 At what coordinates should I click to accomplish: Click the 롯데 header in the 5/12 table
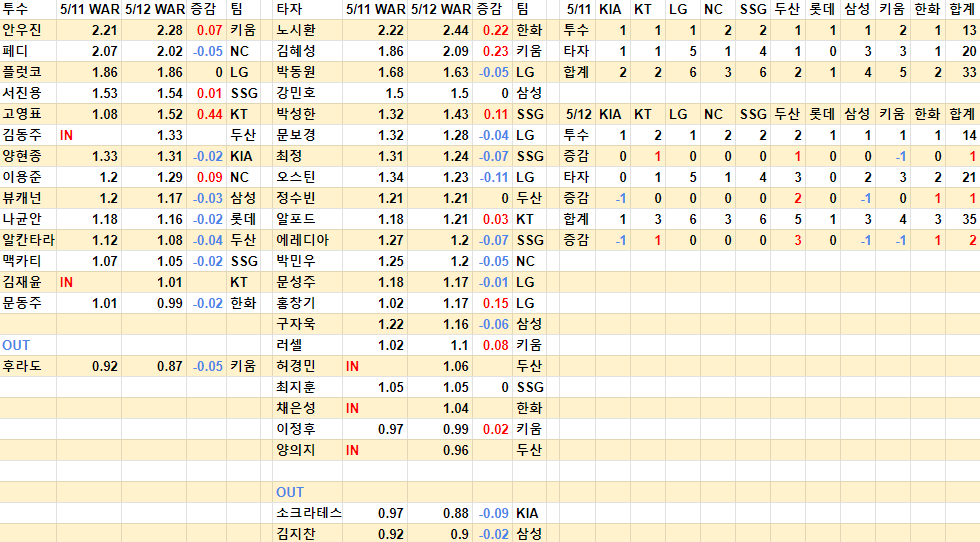pyautogui.click(x=821, y=114)
